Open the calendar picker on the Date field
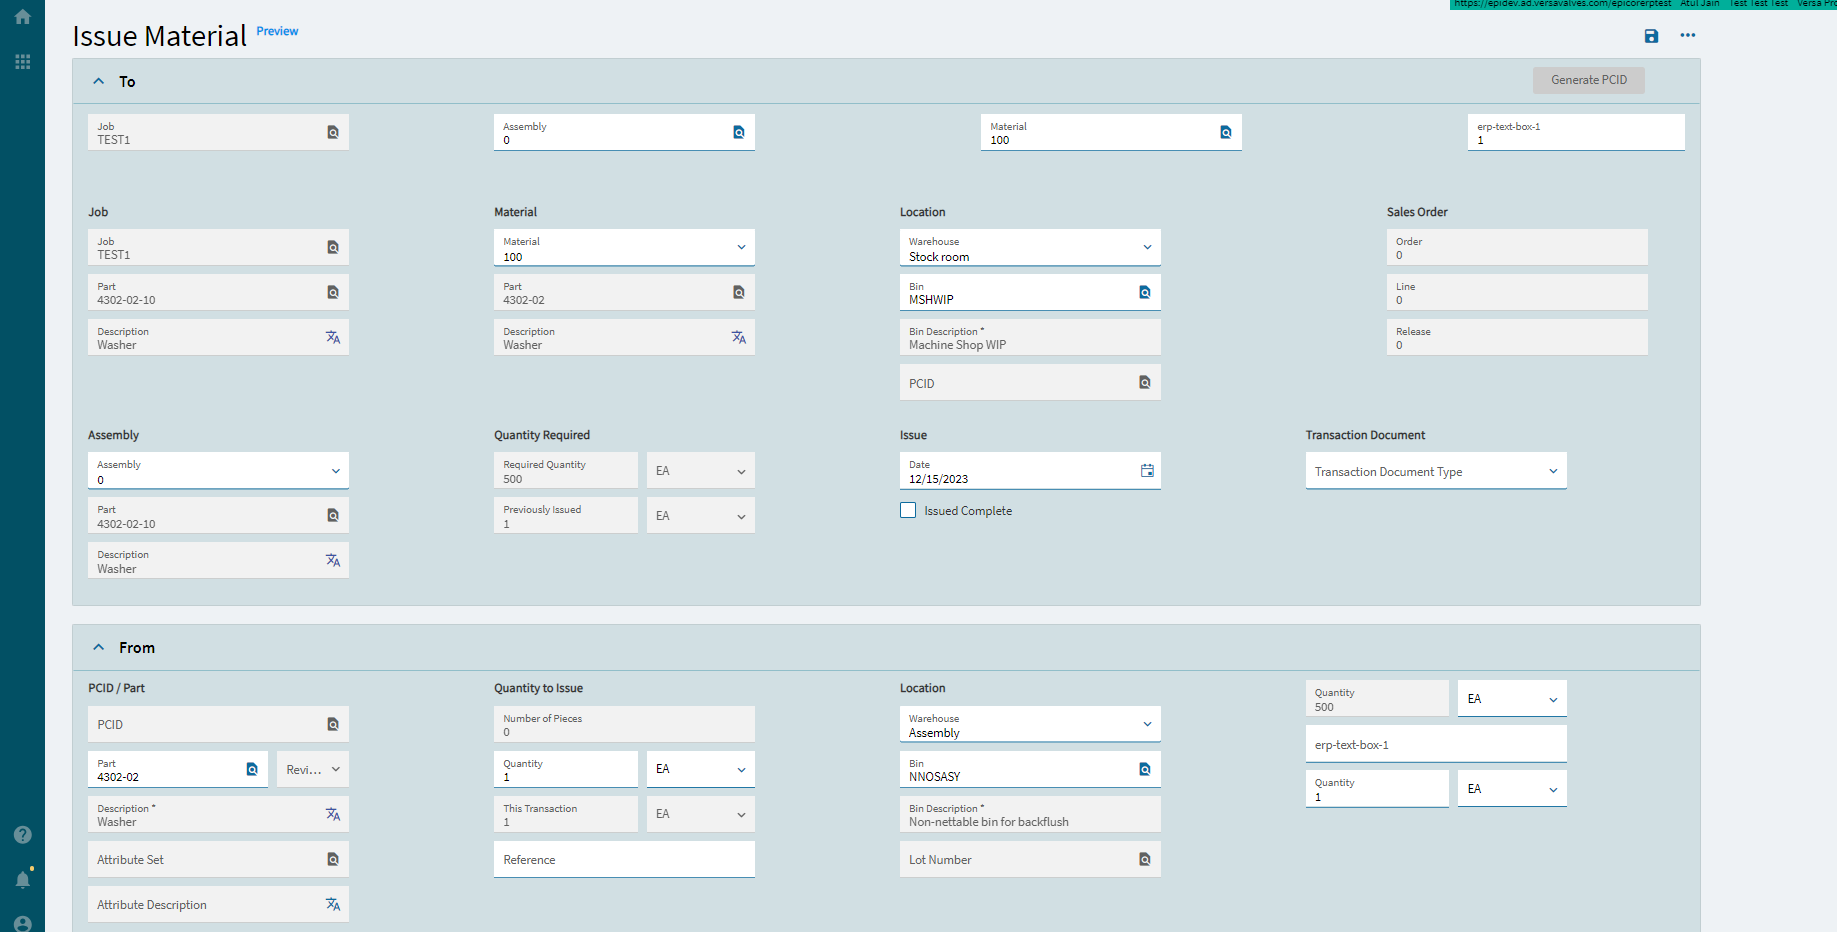This screenshot has width=1837, height=932. (x=1147, y=470)
